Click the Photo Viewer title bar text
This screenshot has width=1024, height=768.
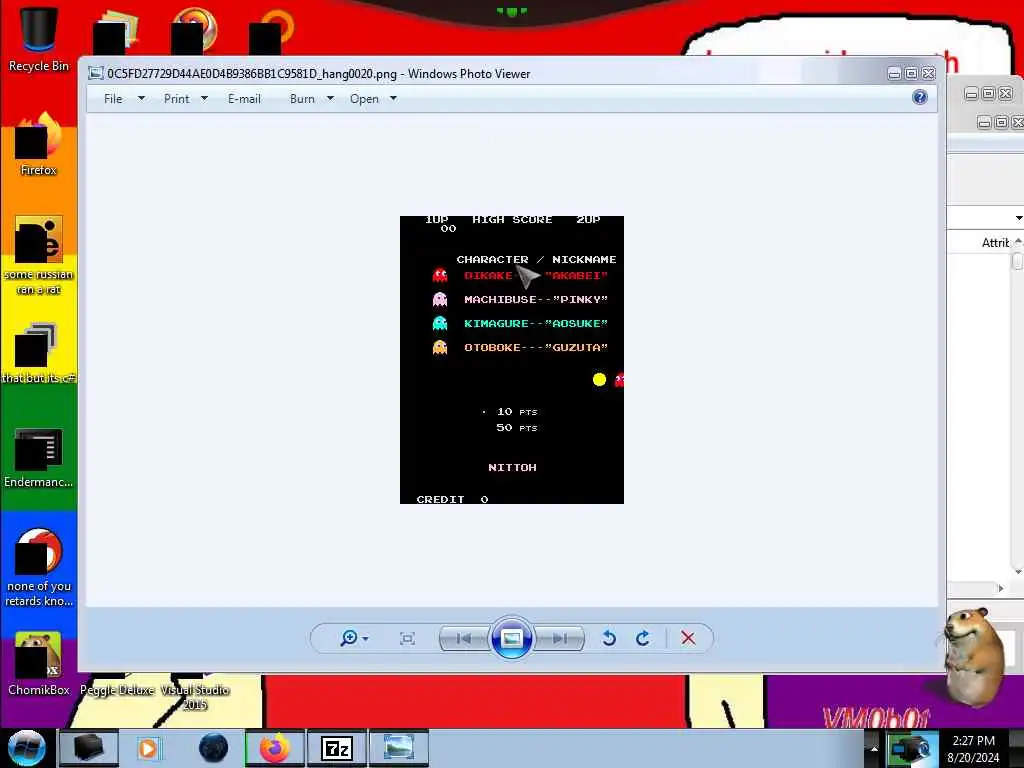[319, 74]
